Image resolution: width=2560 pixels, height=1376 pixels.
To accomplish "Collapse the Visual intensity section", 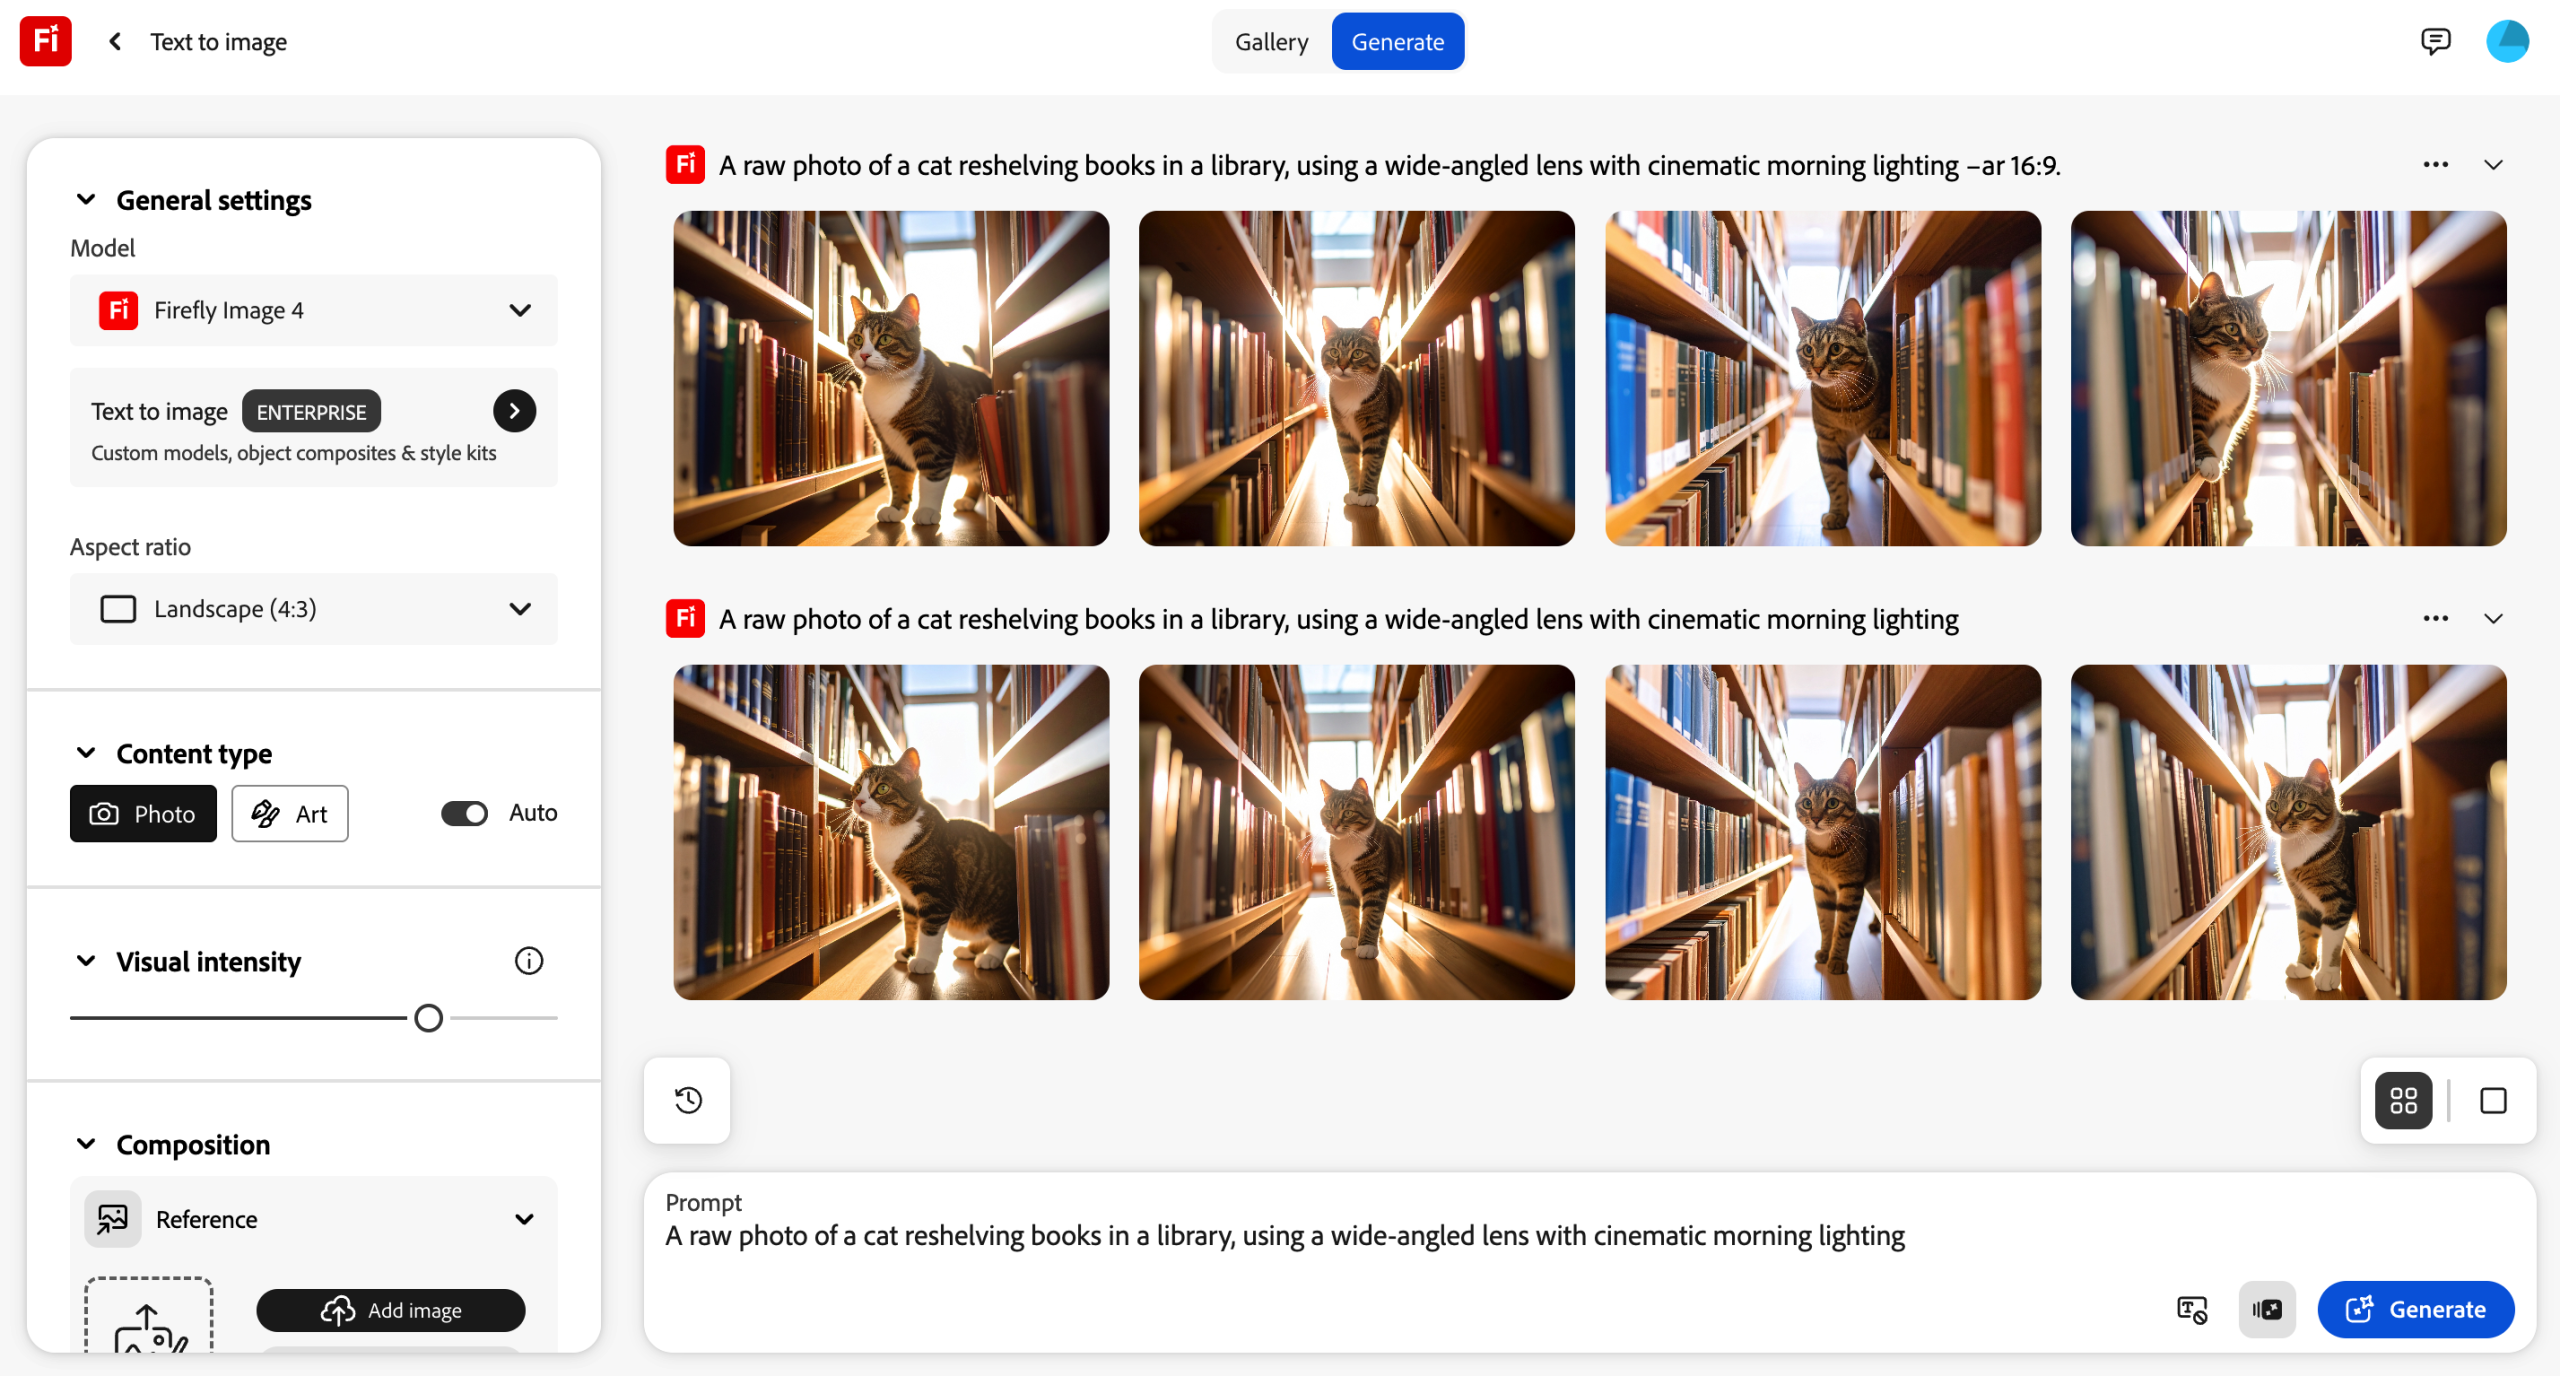I will click(86, 961).
